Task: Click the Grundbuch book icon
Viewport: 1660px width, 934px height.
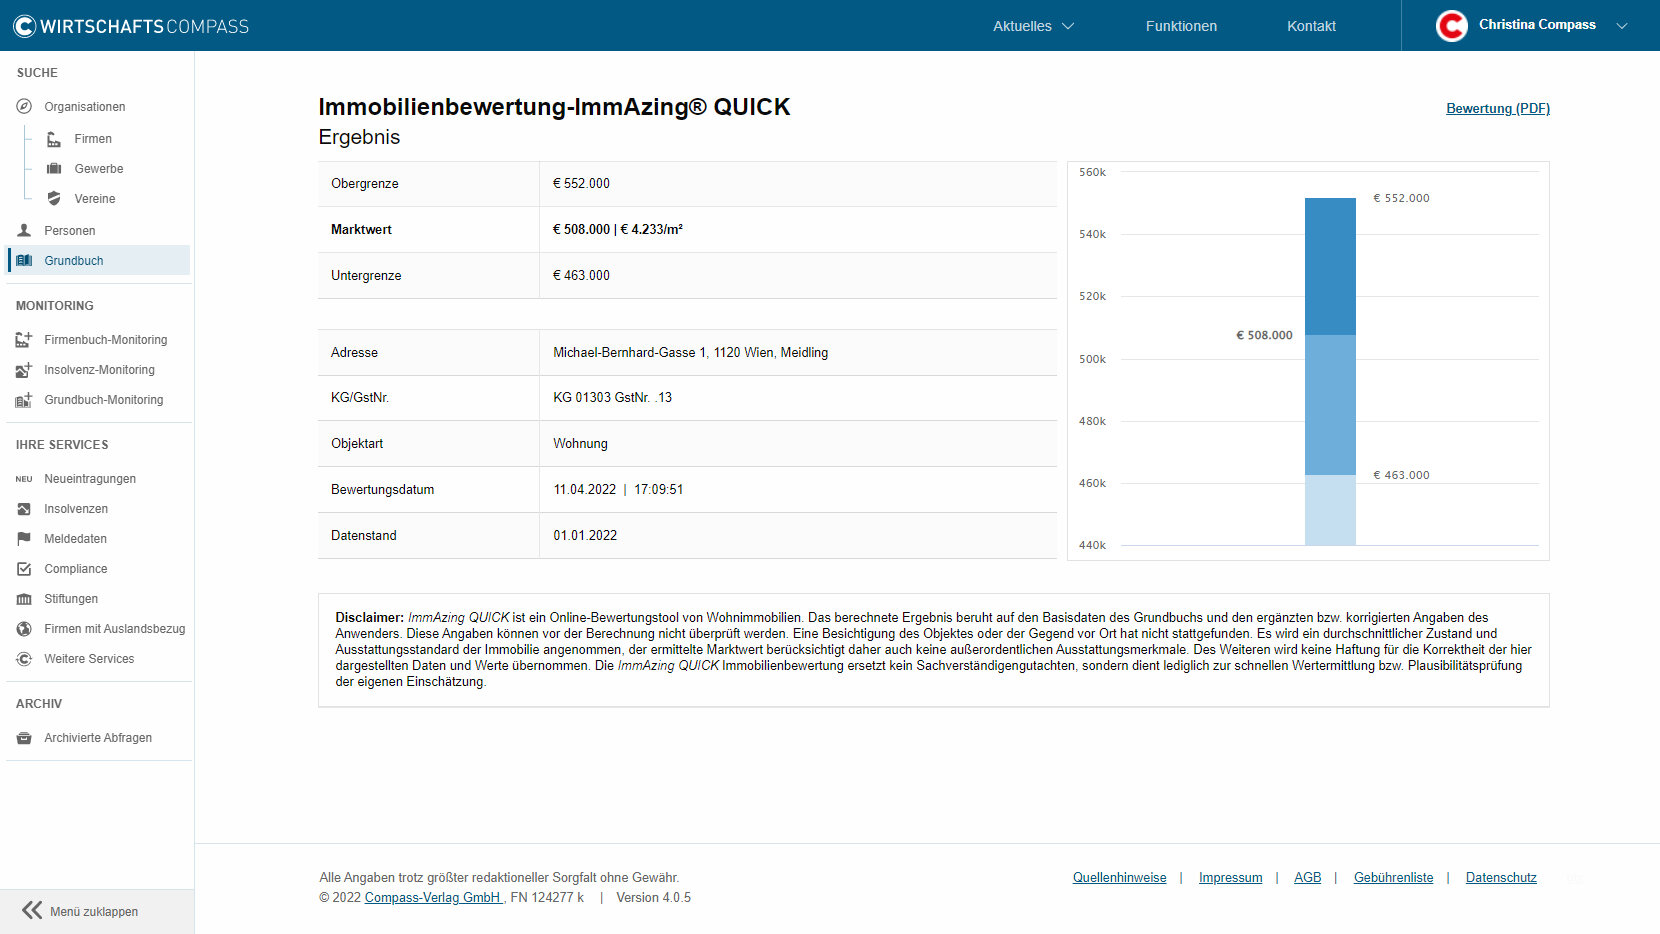Action: [x=24, y=260]
